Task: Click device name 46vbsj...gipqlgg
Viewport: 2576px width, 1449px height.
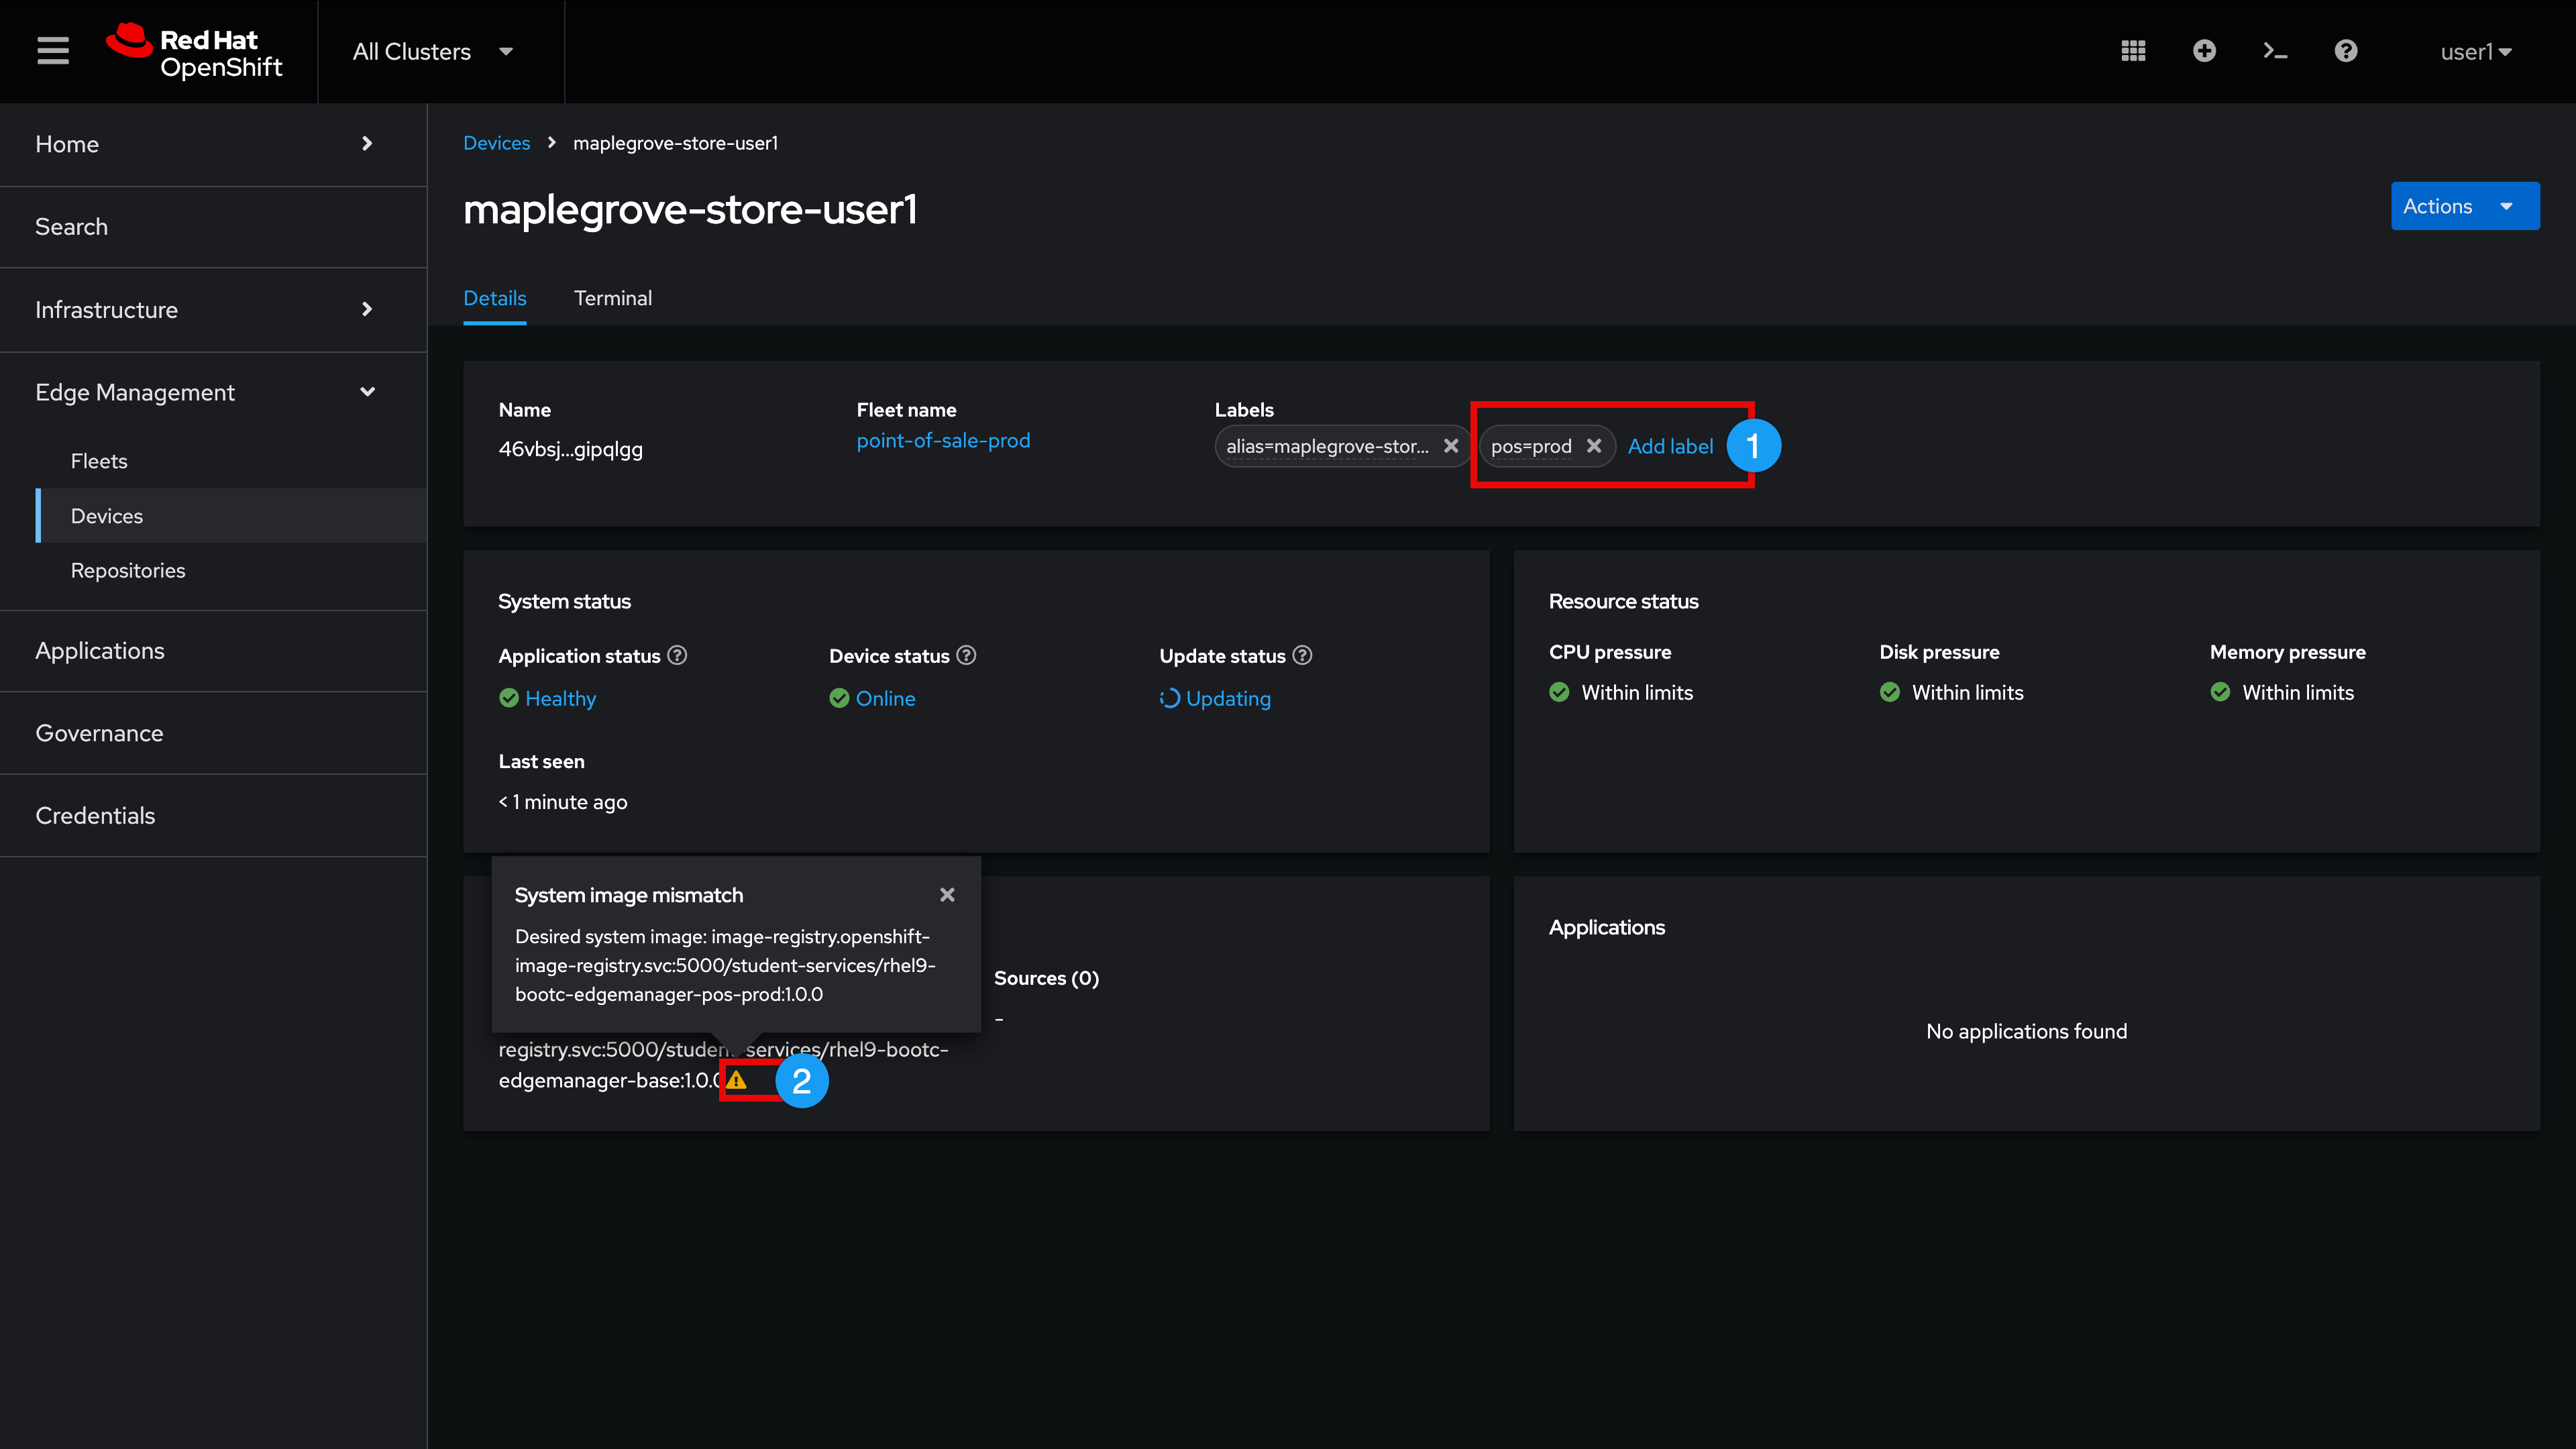Action: click(x=570, y=450)
